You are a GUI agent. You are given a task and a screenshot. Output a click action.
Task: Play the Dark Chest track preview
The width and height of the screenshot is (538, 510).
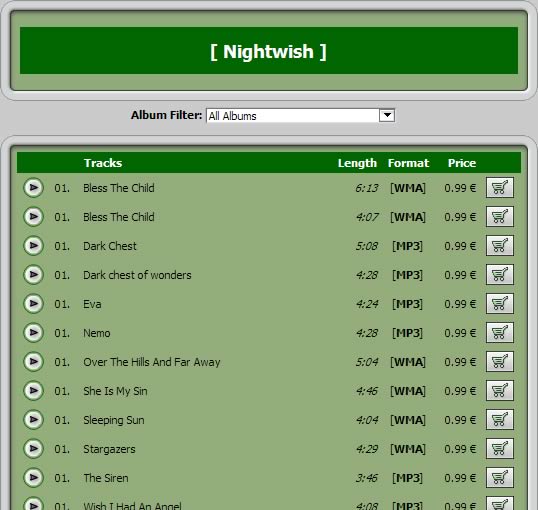pos(33,245)
